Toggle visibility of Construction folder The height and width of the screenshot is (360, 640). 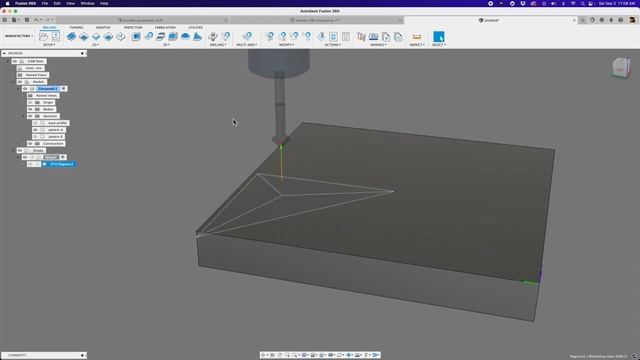click(x=30, y=144)
